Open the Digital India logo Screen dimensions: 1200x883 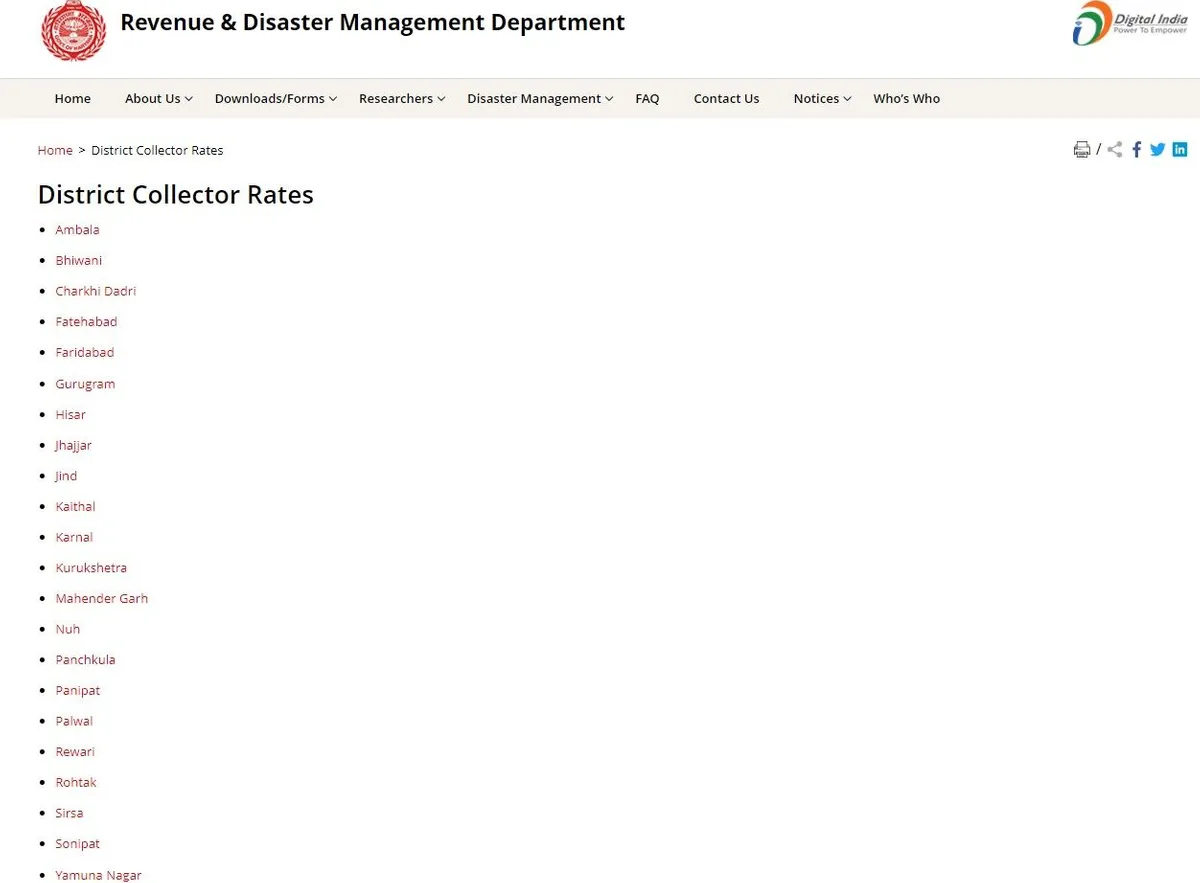tap(1130, 23)
